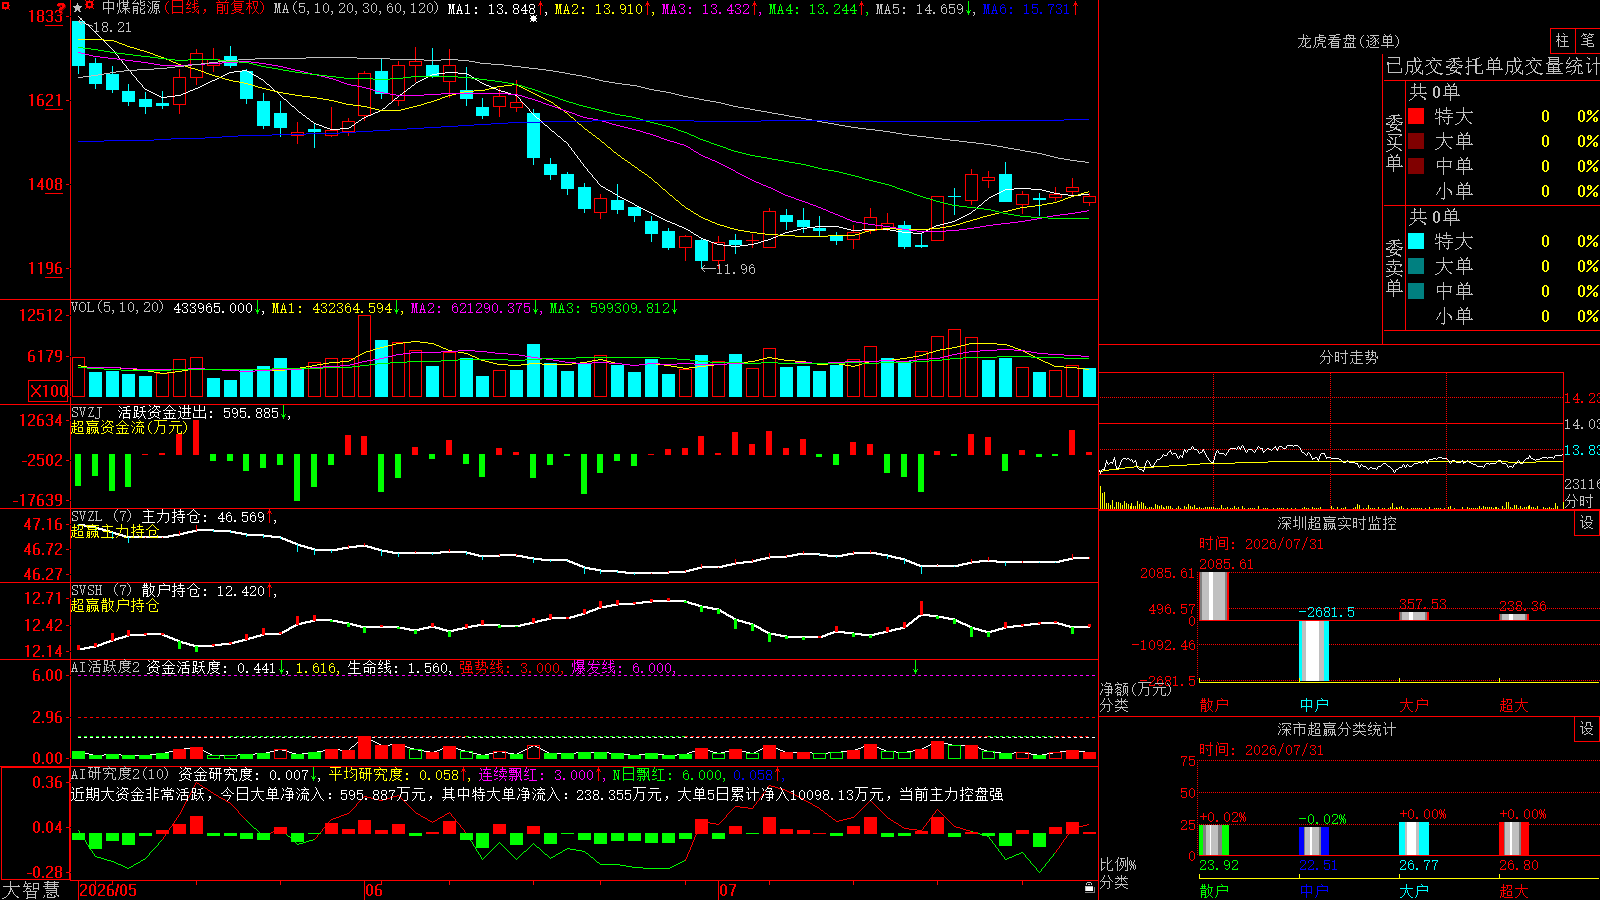Screen dimensions: 1600x900
Task: Click the ×100 volume unit box
Action: click(49, 391)
